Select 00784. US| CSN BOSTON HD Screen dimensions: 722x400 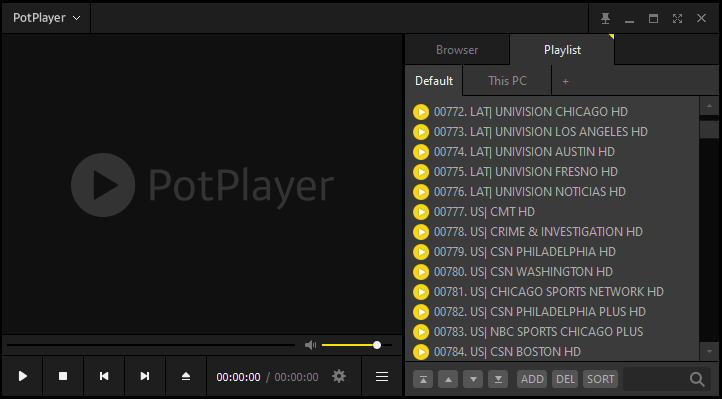coord(507,352)
